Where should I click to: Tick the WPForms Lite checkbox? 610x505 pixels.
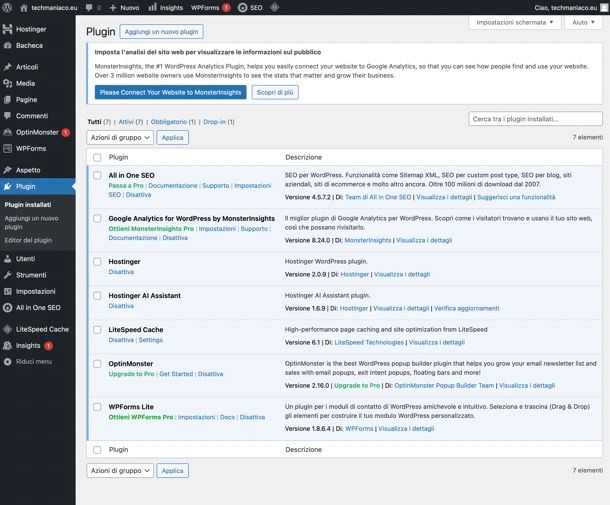(x=97, y=407)
